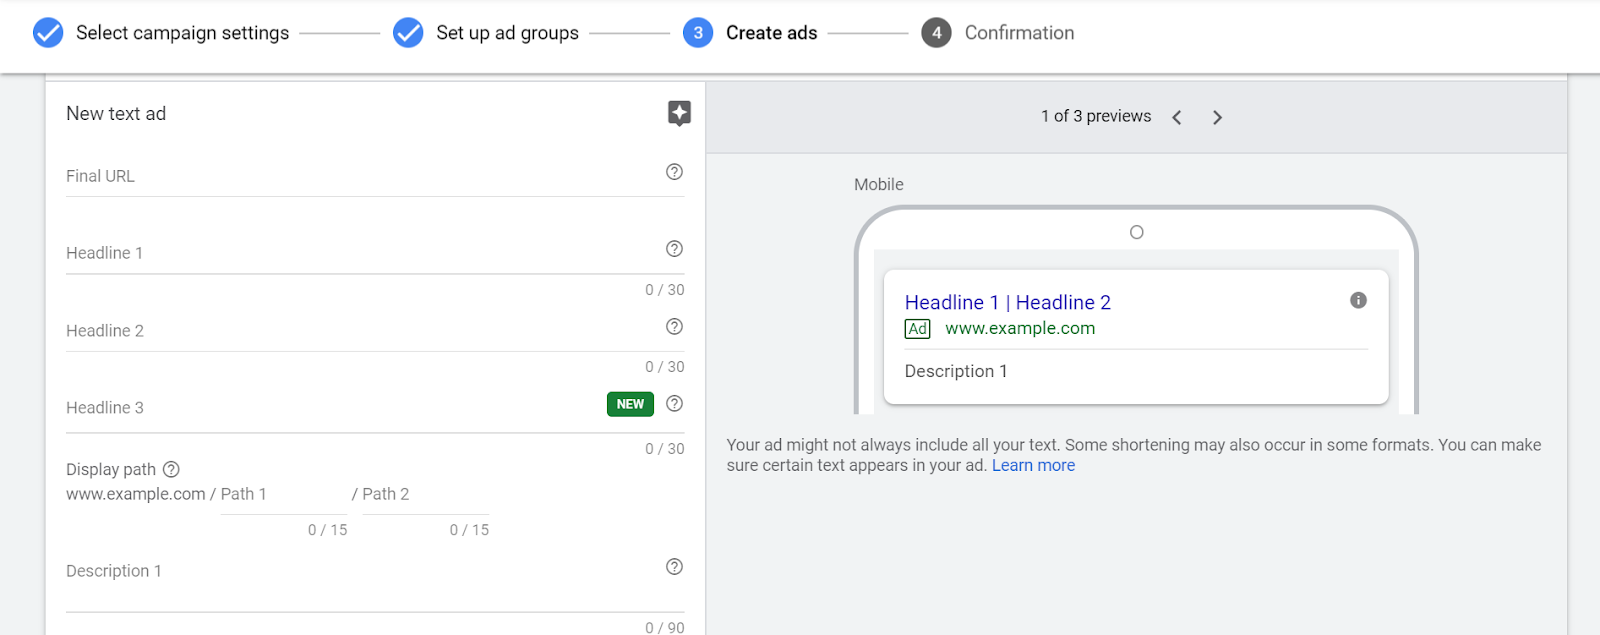The width and height of the screenshot is (1600, 635).
Task: Open the Final URL help icon
Action: [674, 172]
